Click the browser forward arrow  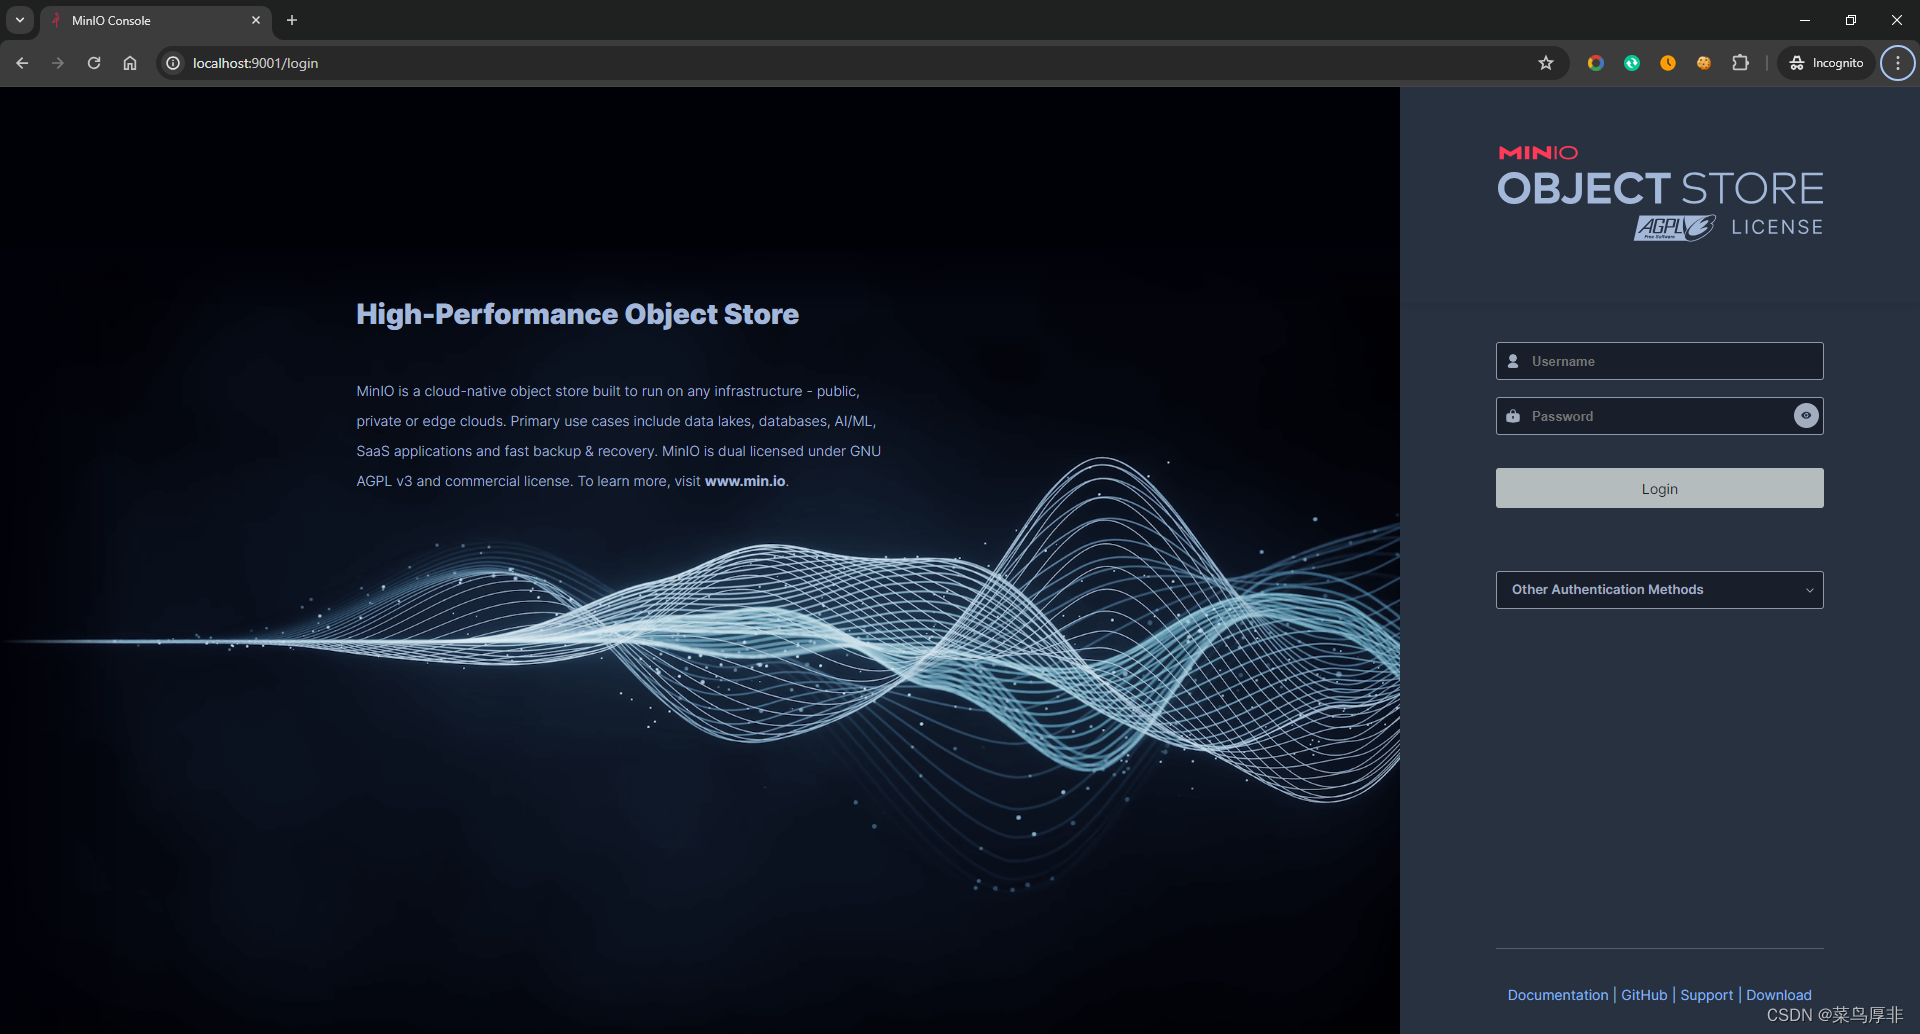(58, 63)
